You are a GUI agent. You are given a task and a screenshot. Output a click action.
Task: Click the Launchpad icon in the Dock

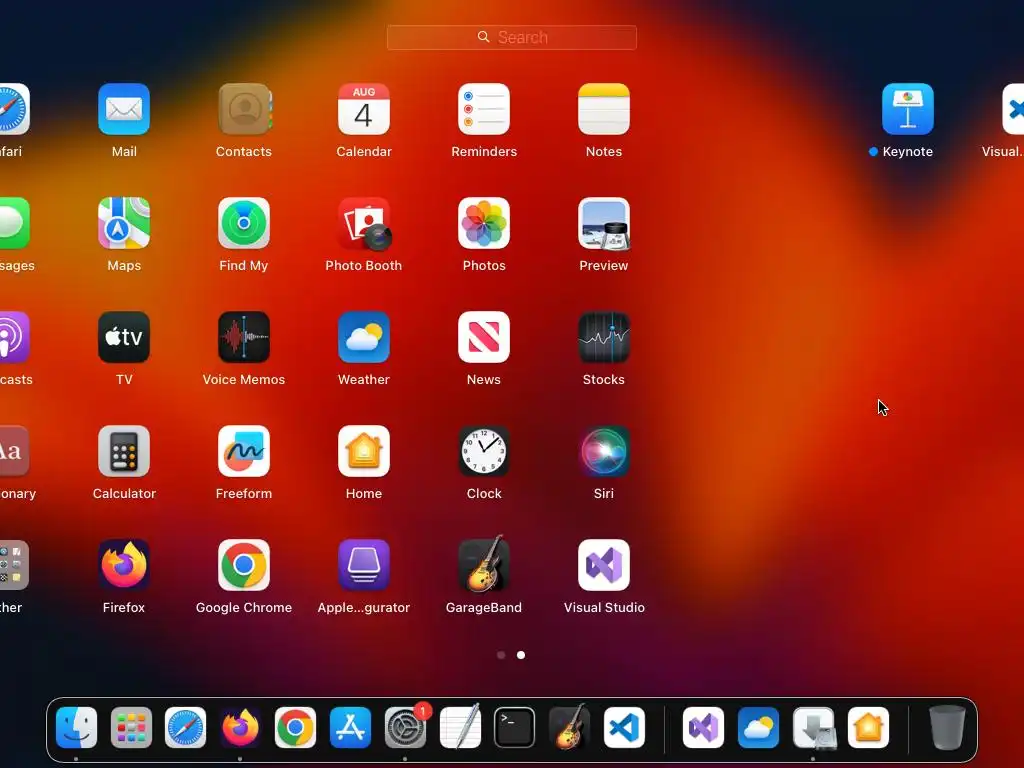point(131,728)
